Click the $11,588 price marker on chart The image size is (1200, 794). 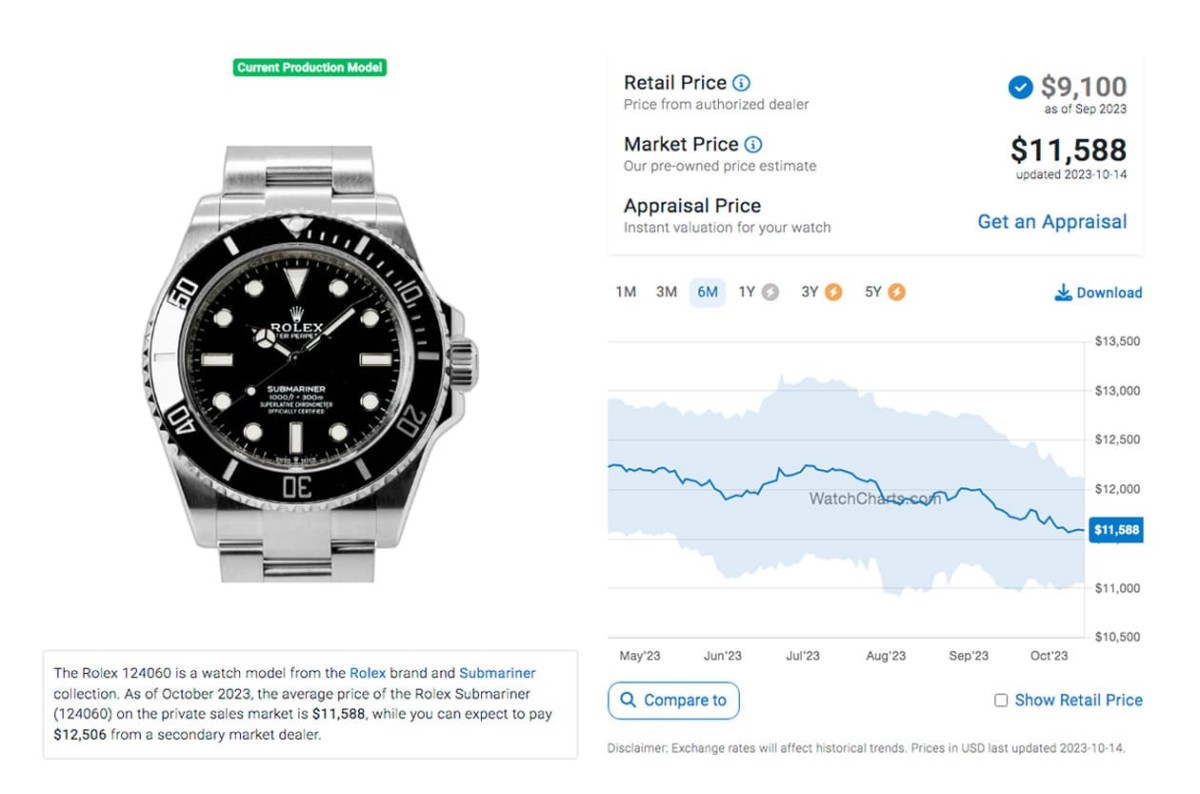pos(1116,530)
